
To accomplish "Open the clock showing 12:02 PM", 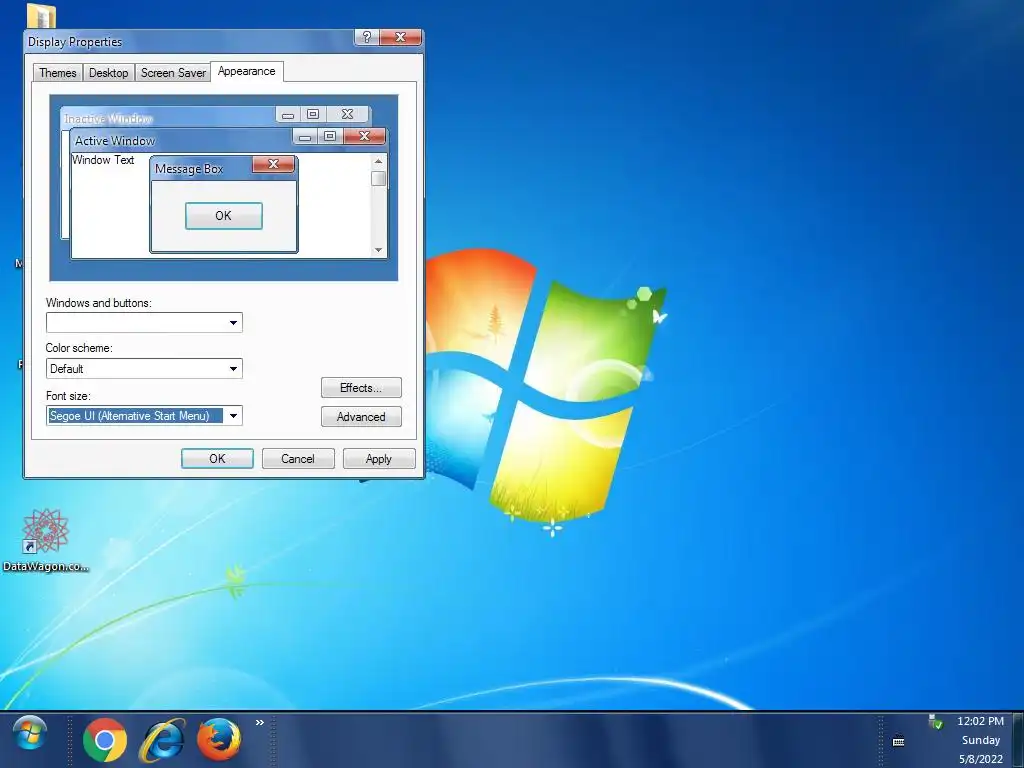I will [980, 721].
